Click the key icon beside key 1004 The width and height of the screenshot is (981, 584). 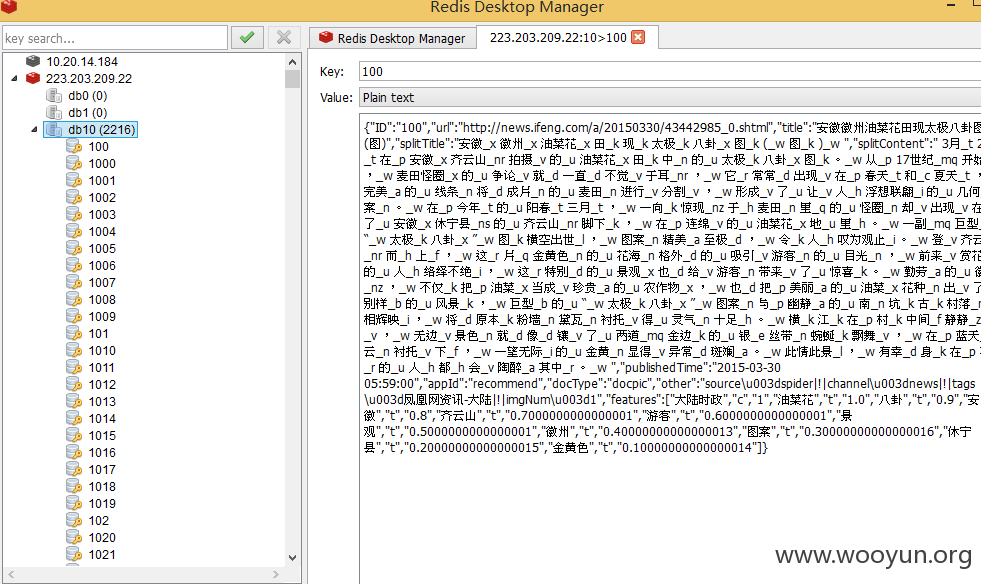pos(74,232)
